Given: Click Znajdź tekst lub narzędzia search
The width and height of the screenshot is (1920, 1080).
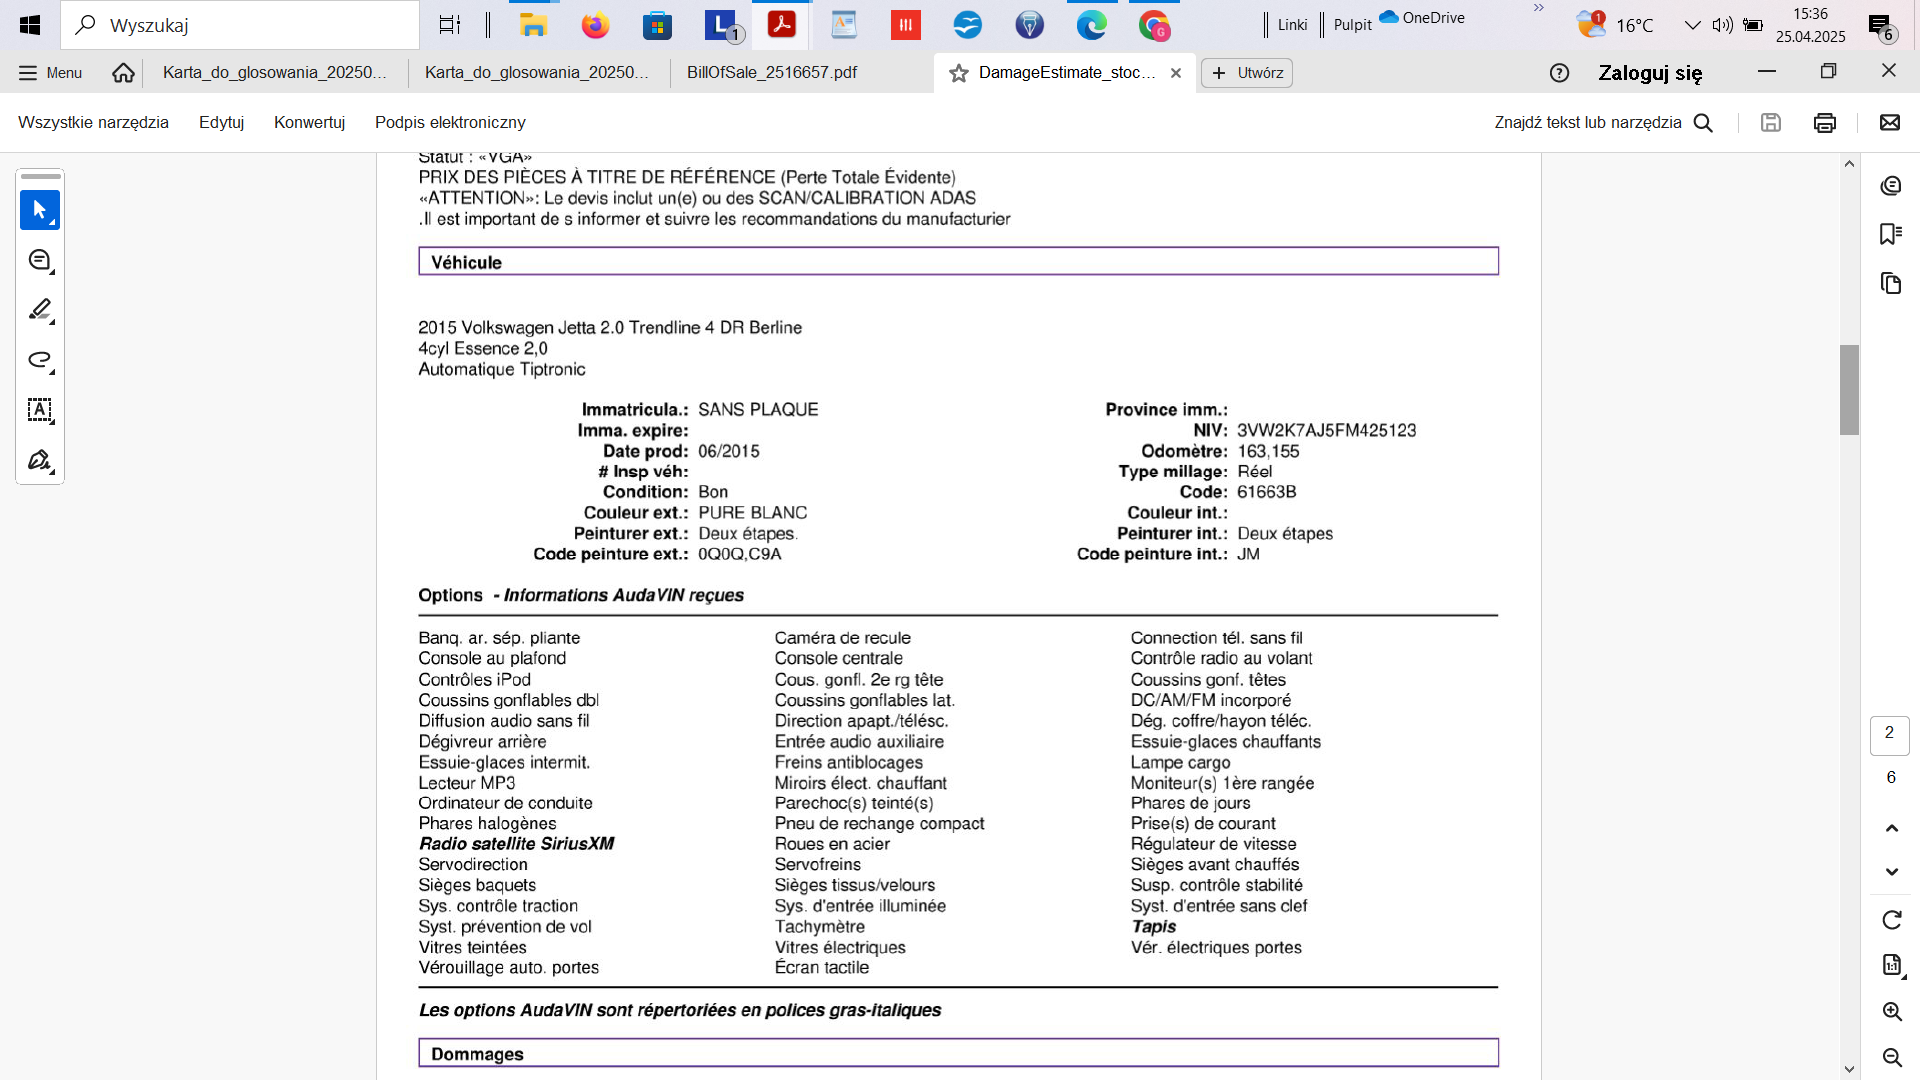Looking at the screenshot, I should [1588, 122].
